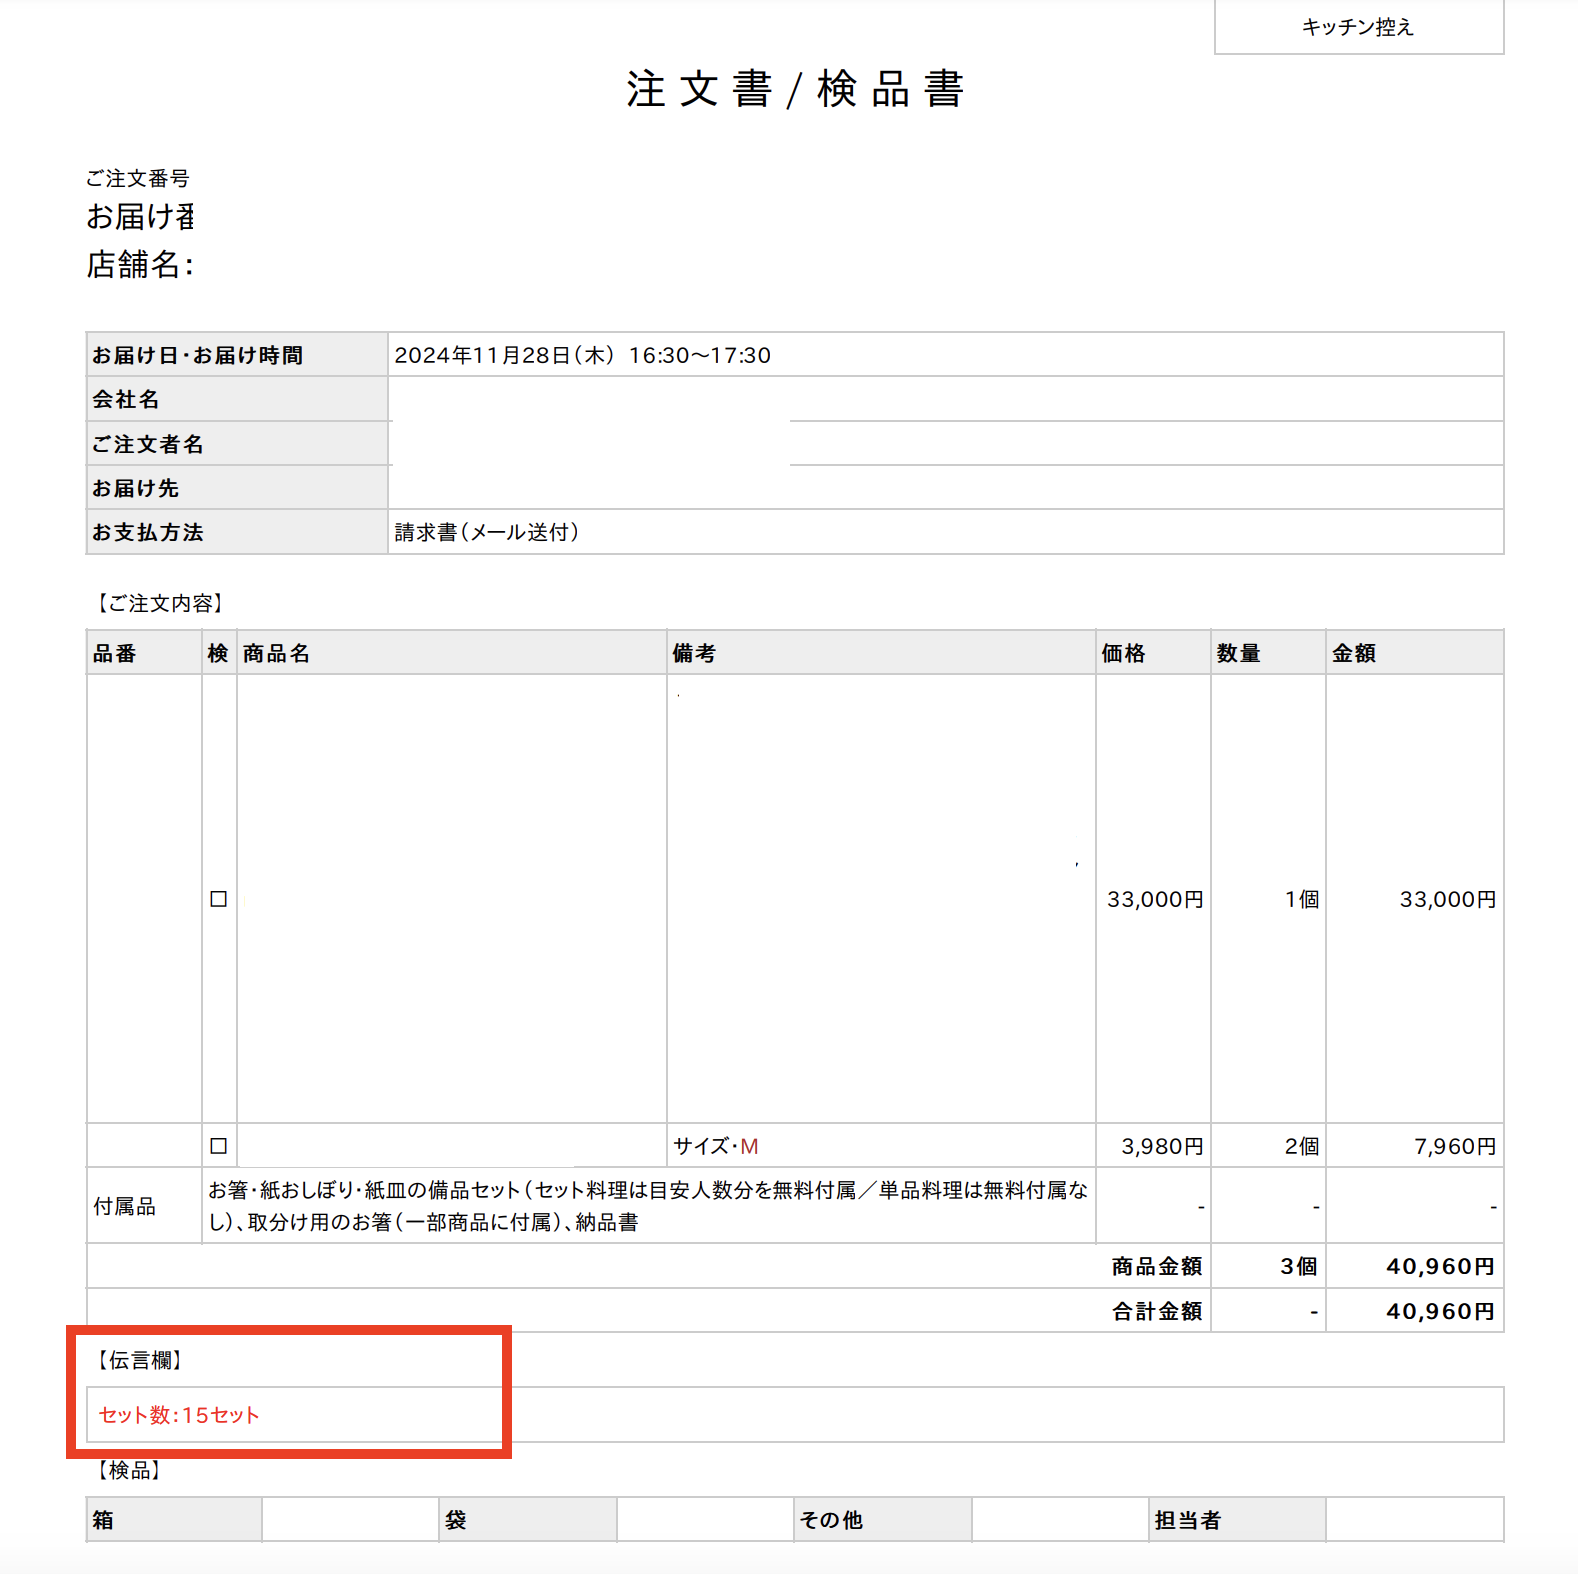The image size is (1578, 1574).
Task: Click the 合計金額 label
Action: click(x=1157, y=1311)
